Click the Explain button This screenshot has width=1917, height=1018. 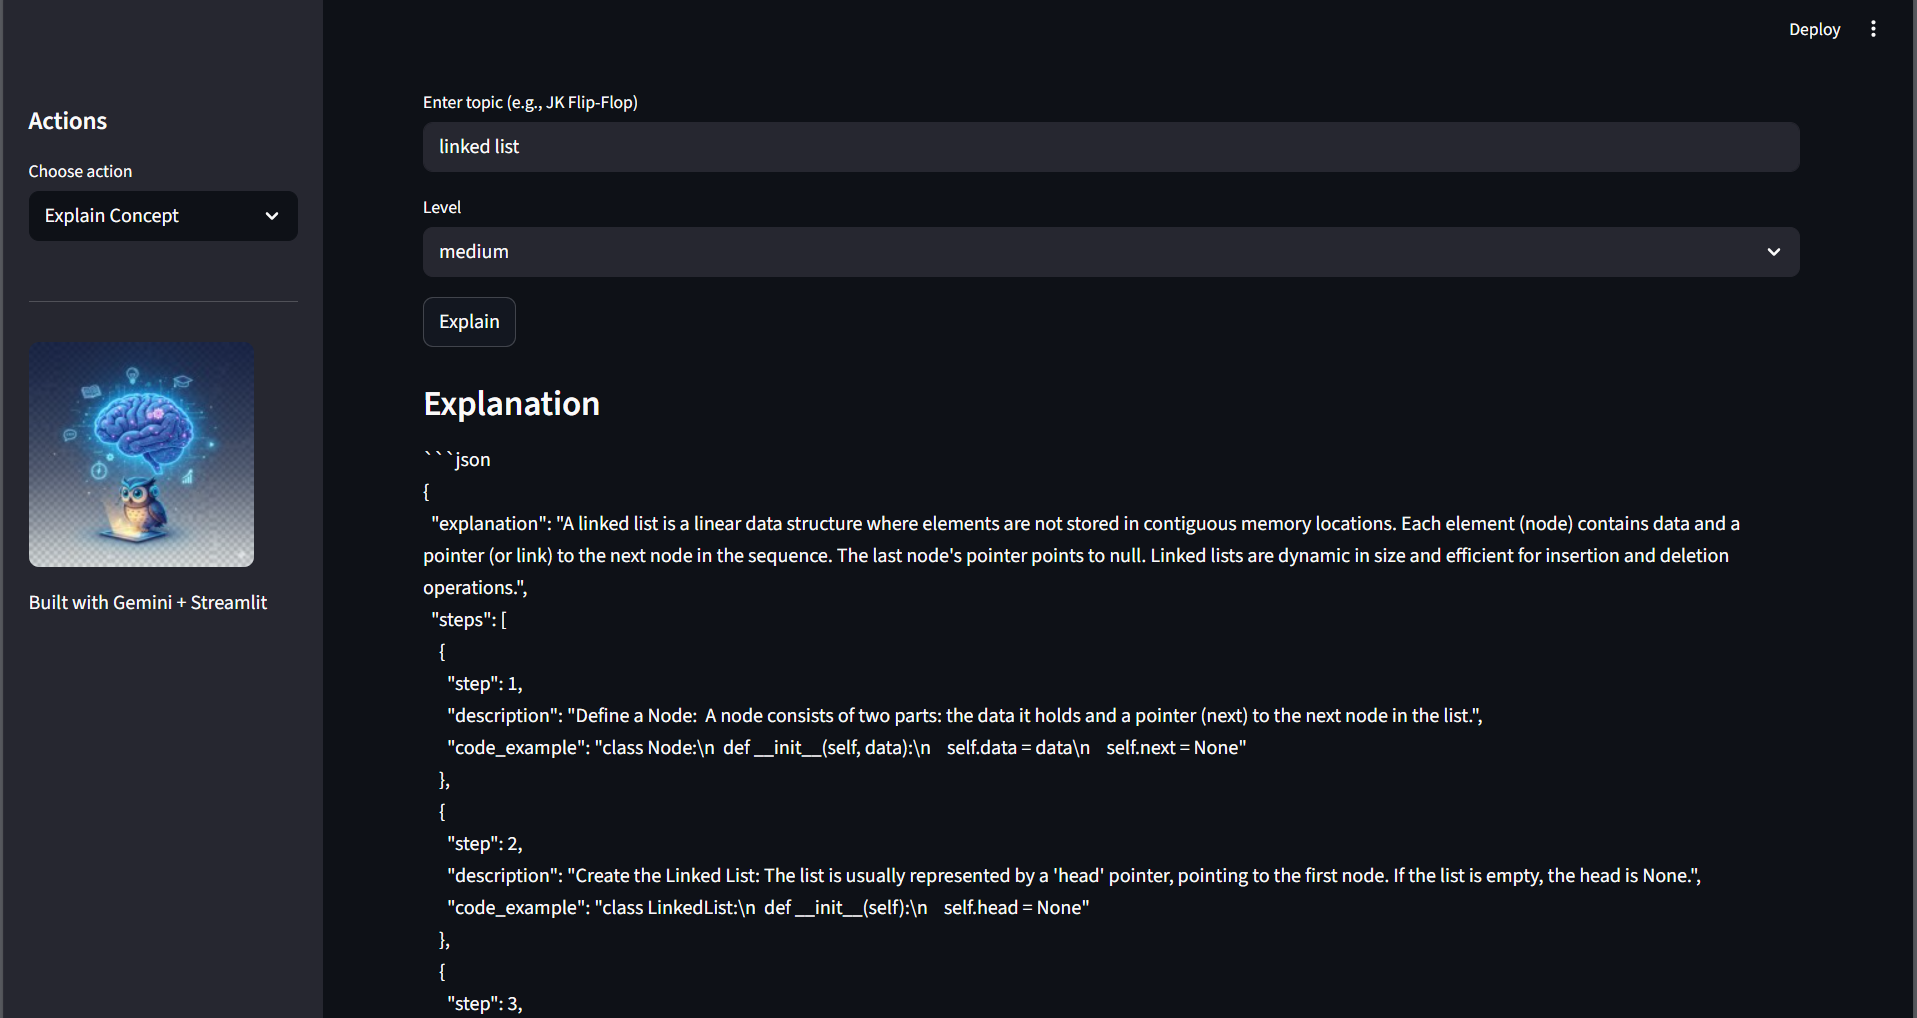tap(469, 322)
